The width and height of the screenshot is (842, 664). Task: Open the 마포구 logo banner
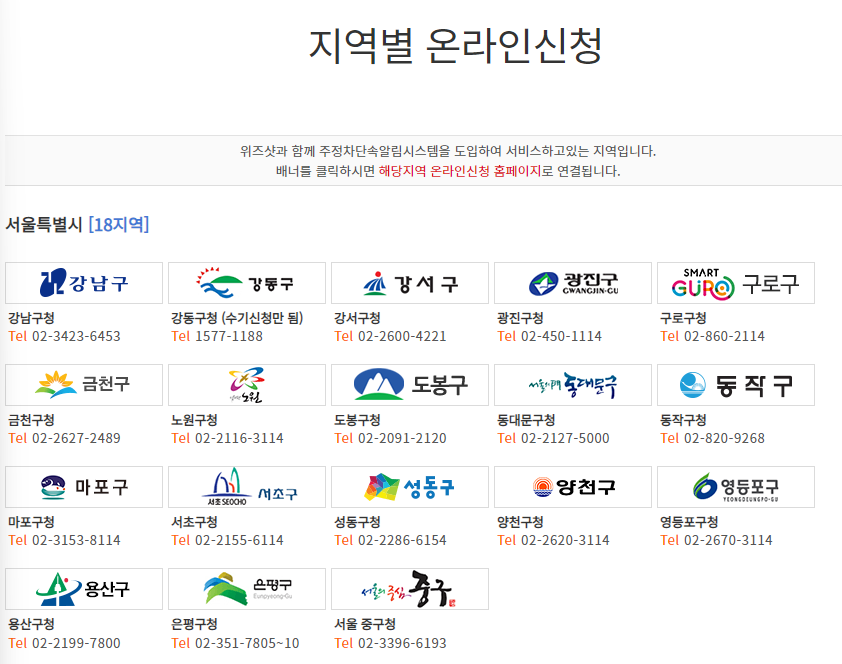(84, 487)
